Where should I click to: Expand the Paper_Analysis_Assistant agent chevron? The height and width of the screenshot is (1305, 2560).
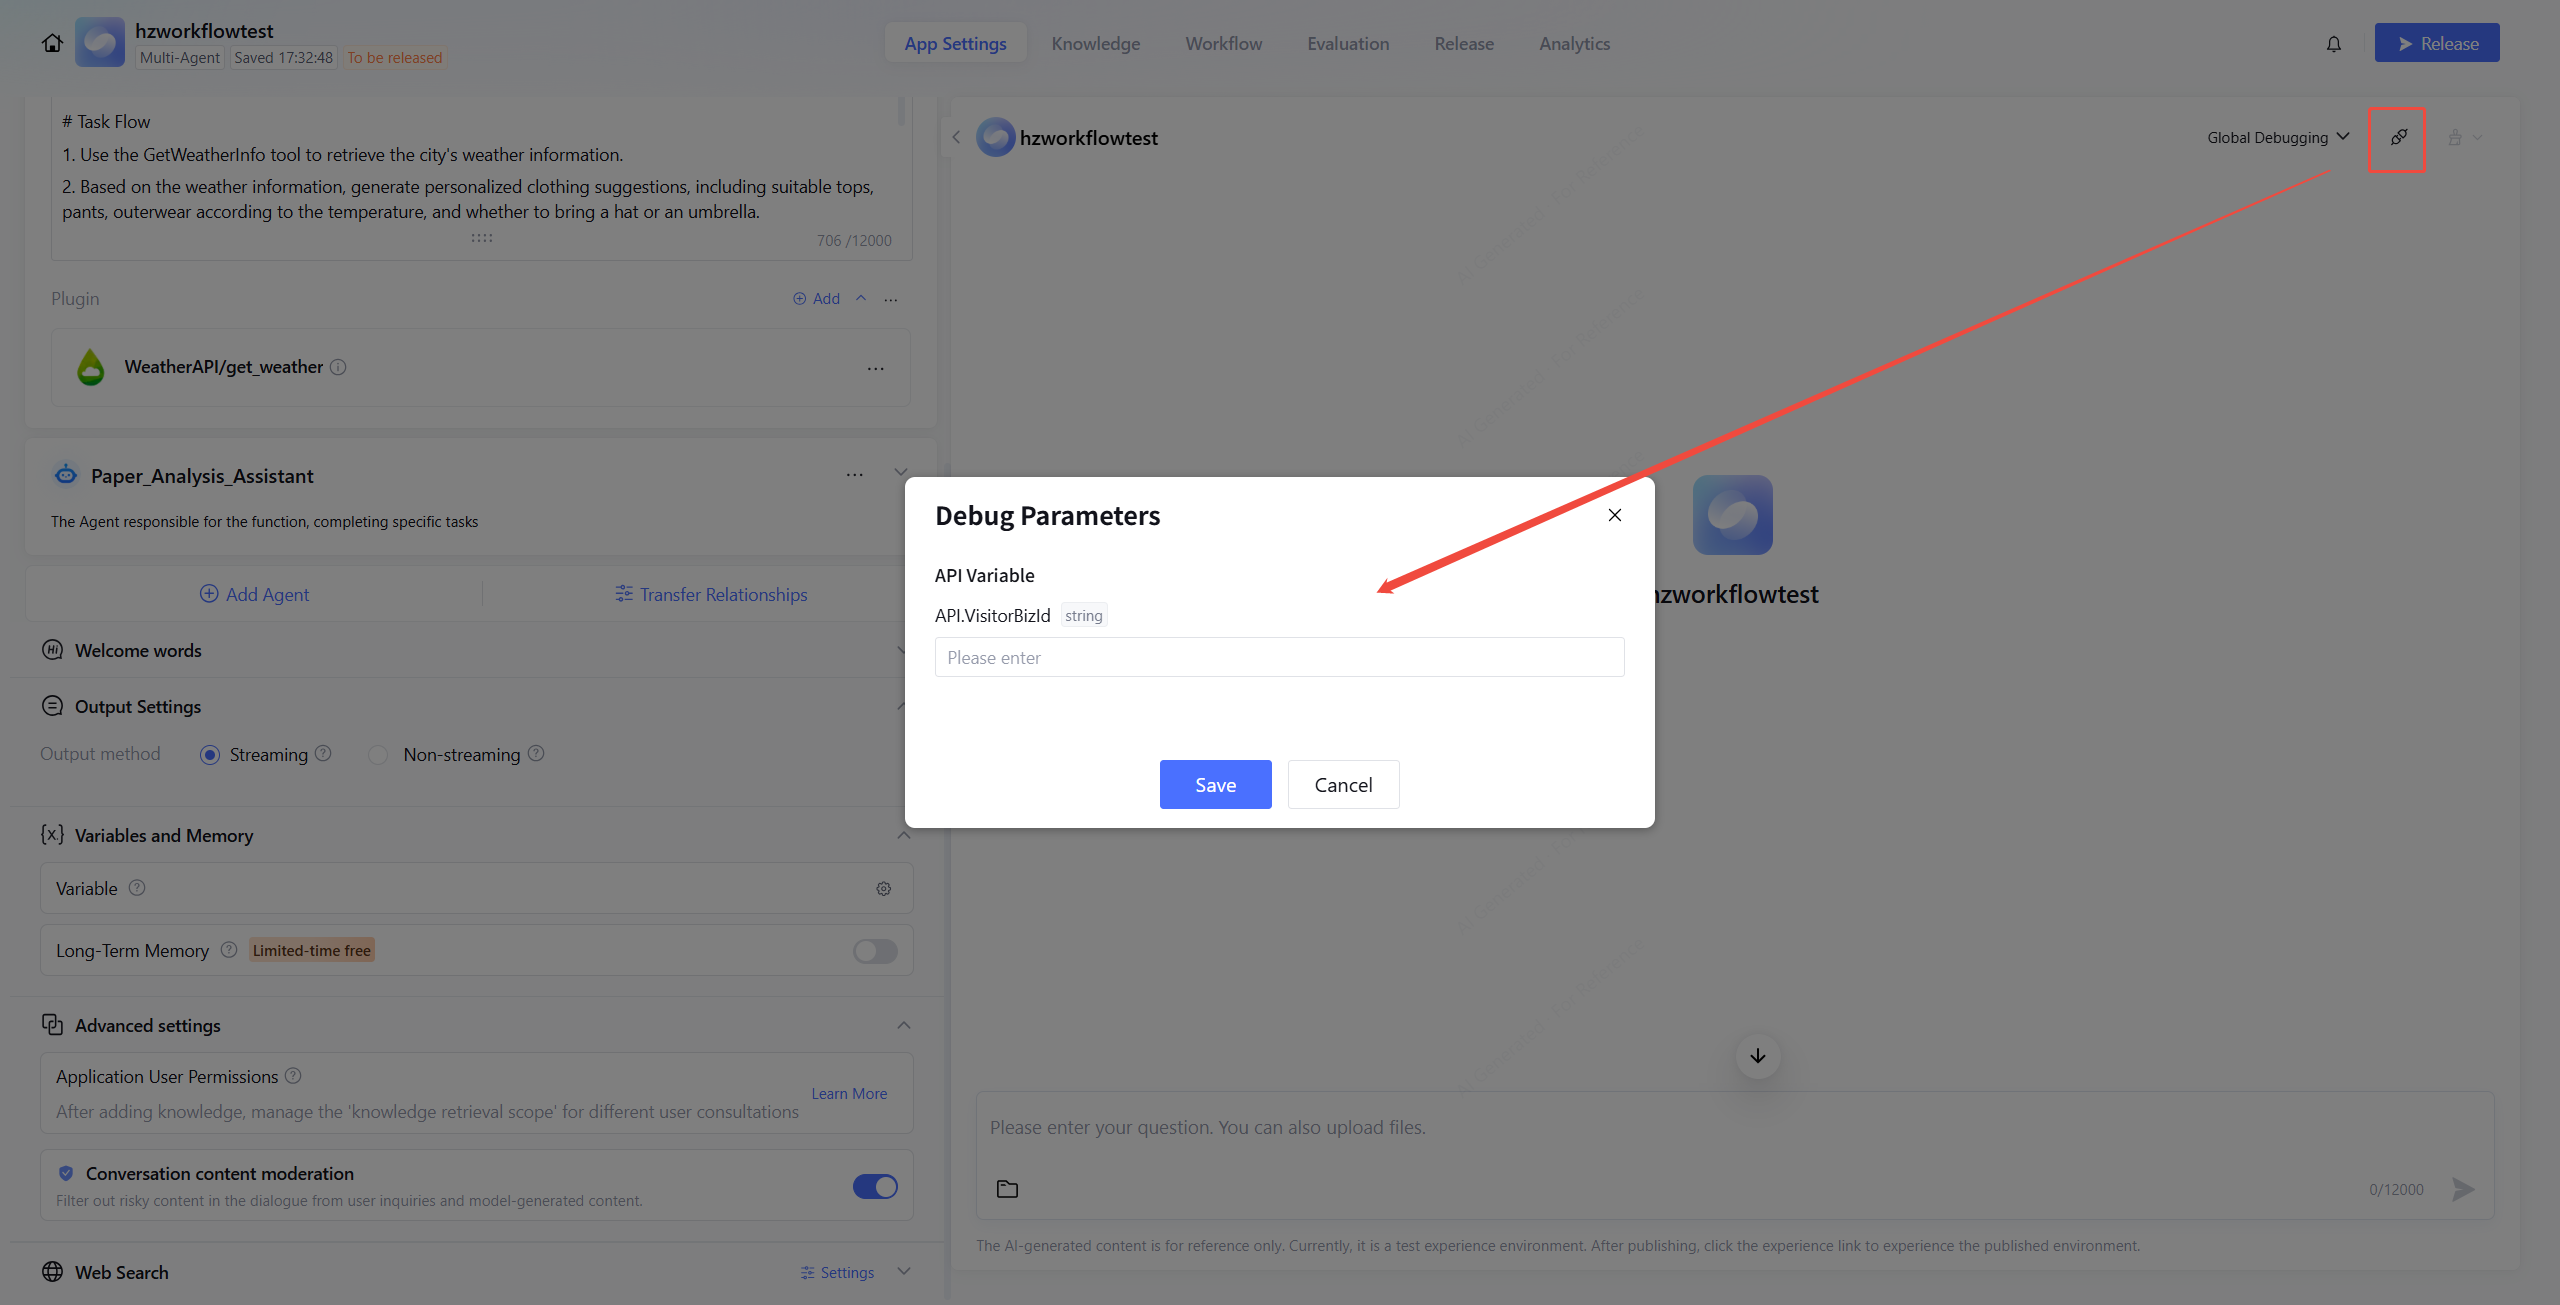tap(901, 473)
